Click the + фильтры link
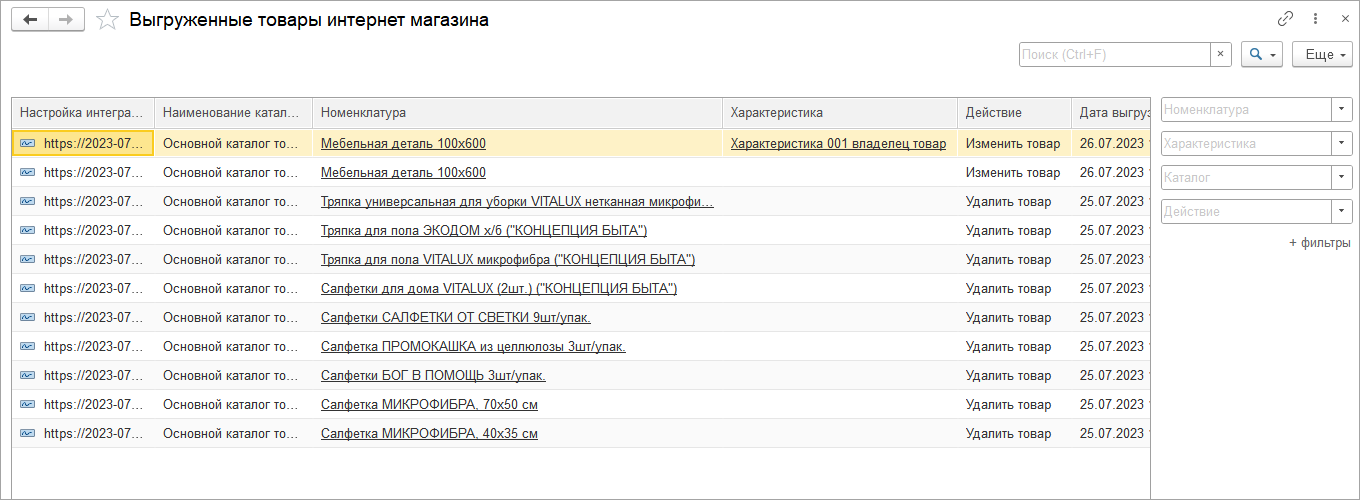This screenshot has height=500, width=1360. [1319, 243]
